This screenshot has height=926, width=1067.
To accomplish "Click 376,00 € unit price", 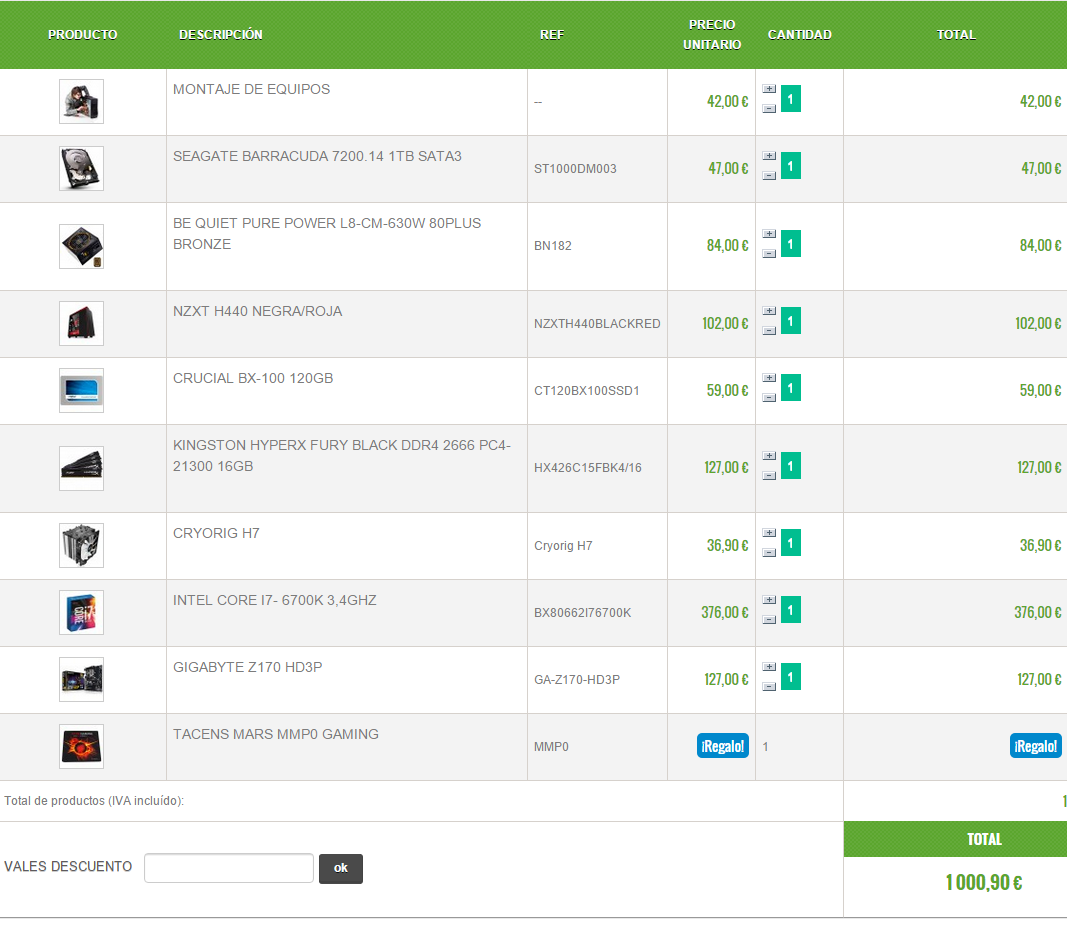I will [725, 612].
